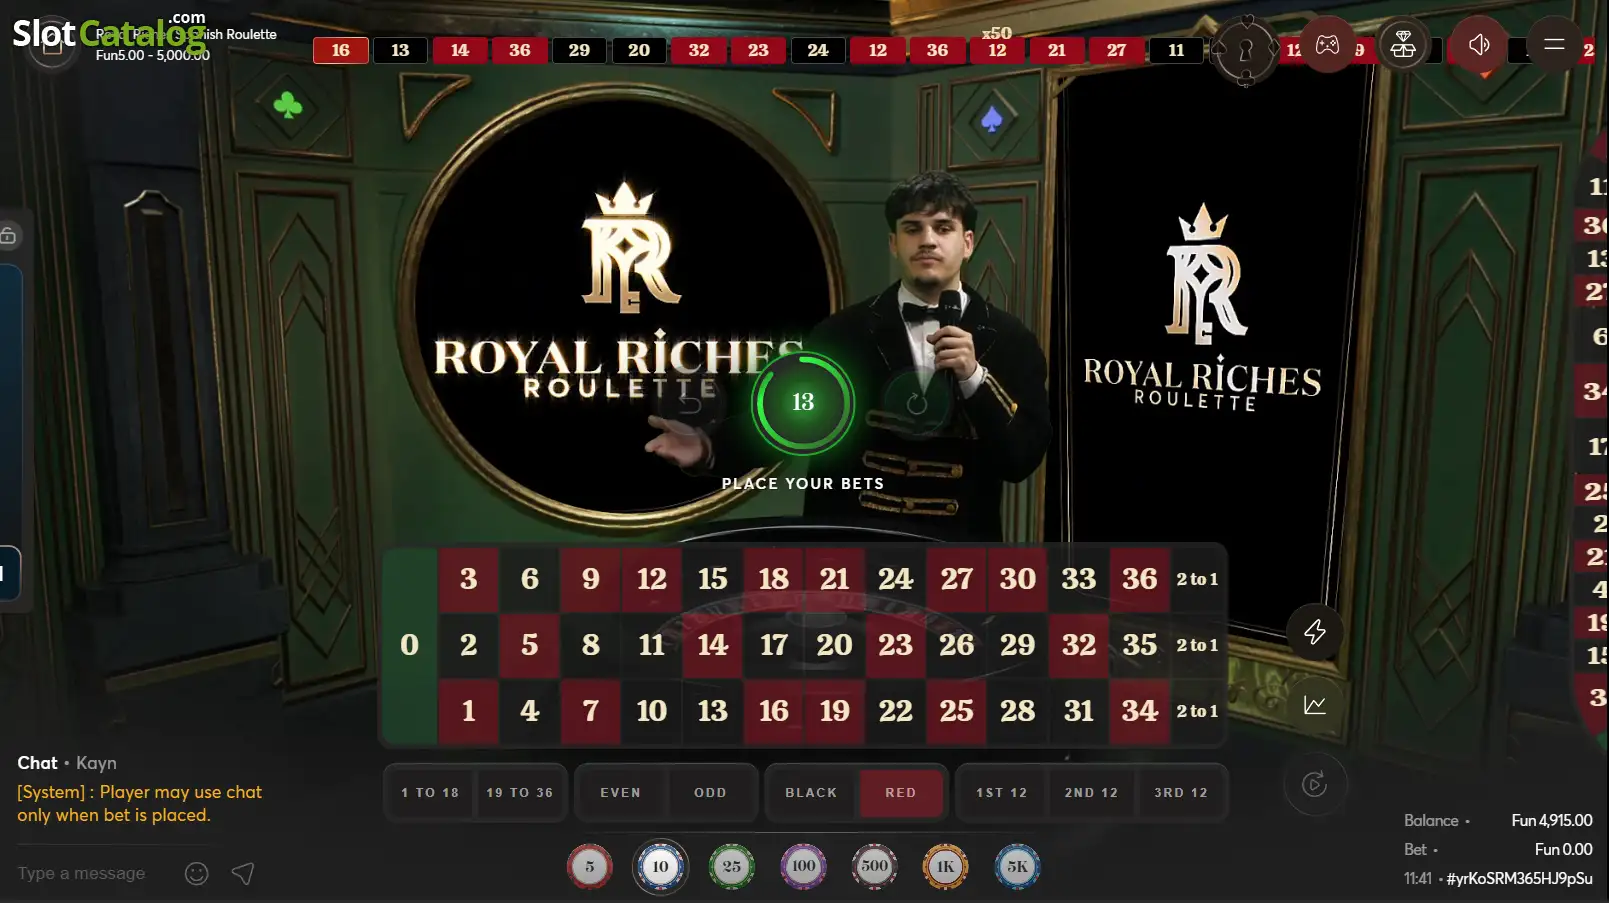
Task: Mute sound with the speaker icon
Action: [x=1479, y=45]
